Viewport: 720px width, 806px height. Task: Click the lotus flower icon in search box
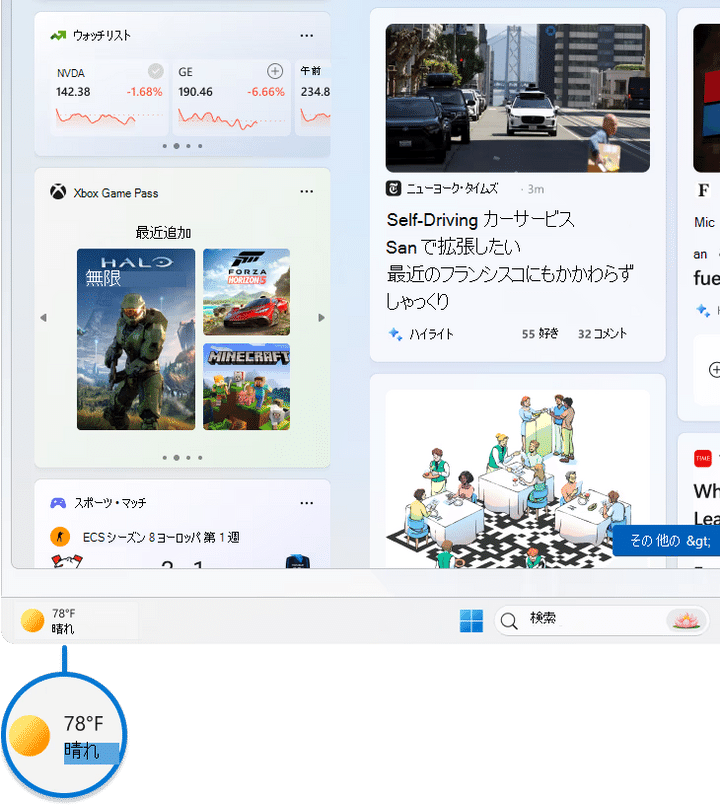(x=686, y=620)
